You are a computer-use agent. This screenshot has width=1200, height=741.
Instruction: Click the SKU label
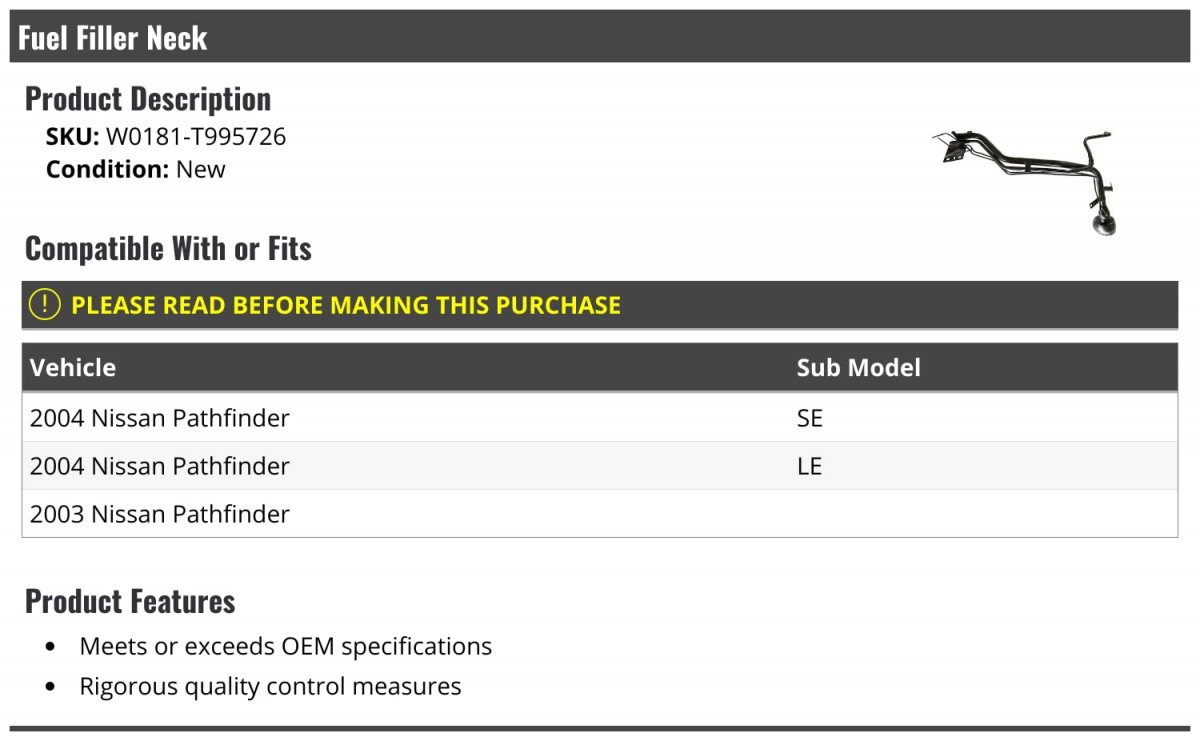tap(73, 137)
